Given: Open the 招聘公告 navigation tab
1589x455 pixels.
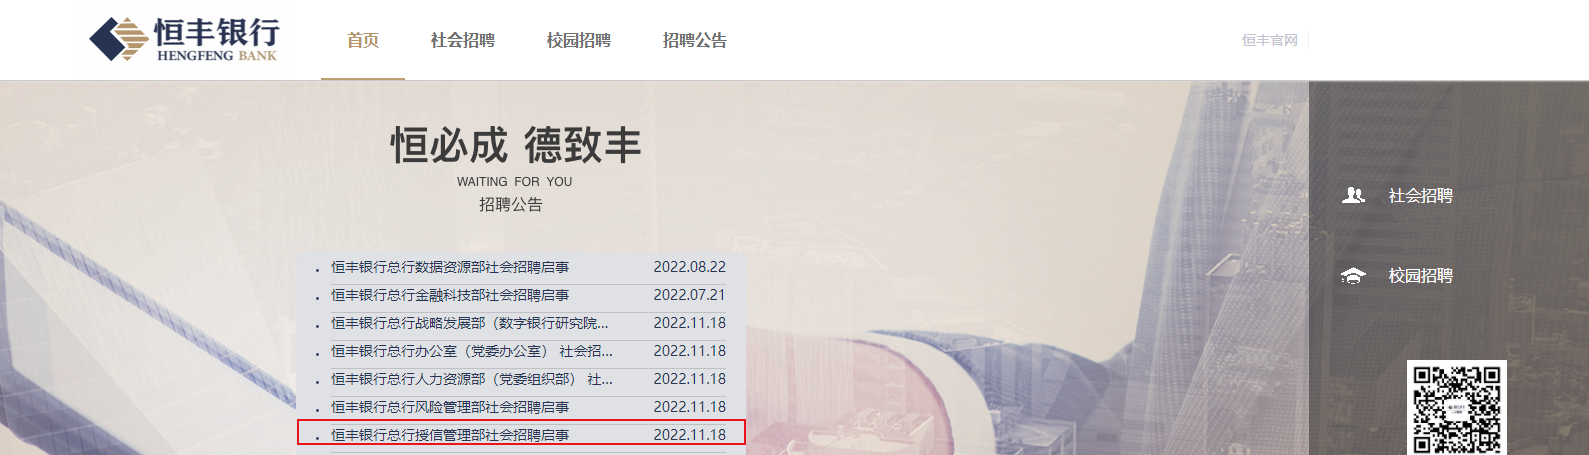Looking at the screenshot, I should pos(695,40).
